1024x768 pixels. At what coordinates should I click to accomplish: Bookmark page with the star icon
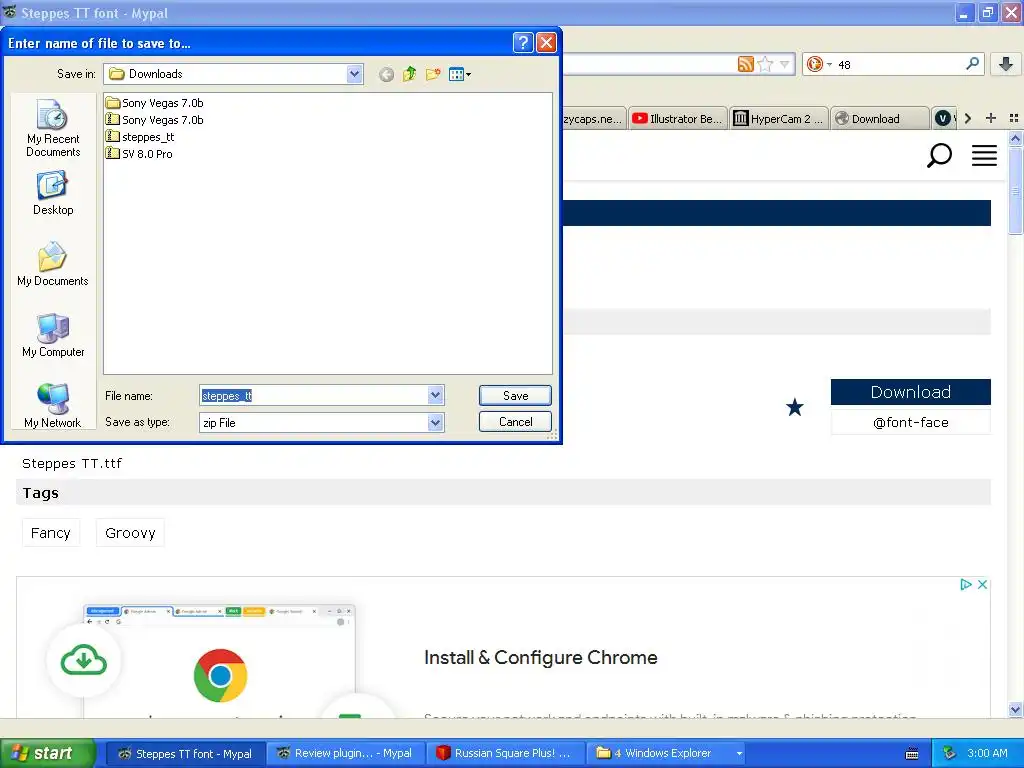(x=766, y=64)
